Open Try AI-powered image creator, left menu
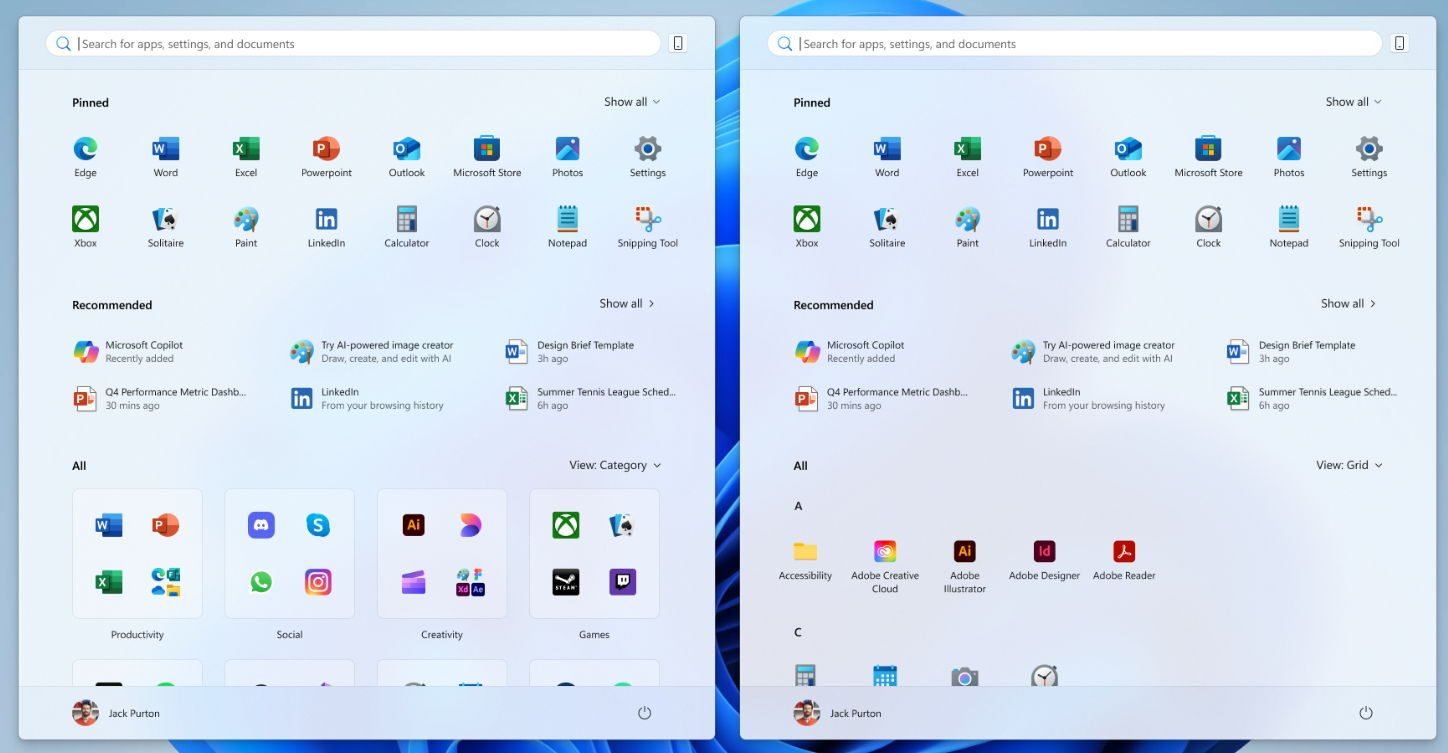The width and height of the screenshot is (1448, 753). pos(372,352)
